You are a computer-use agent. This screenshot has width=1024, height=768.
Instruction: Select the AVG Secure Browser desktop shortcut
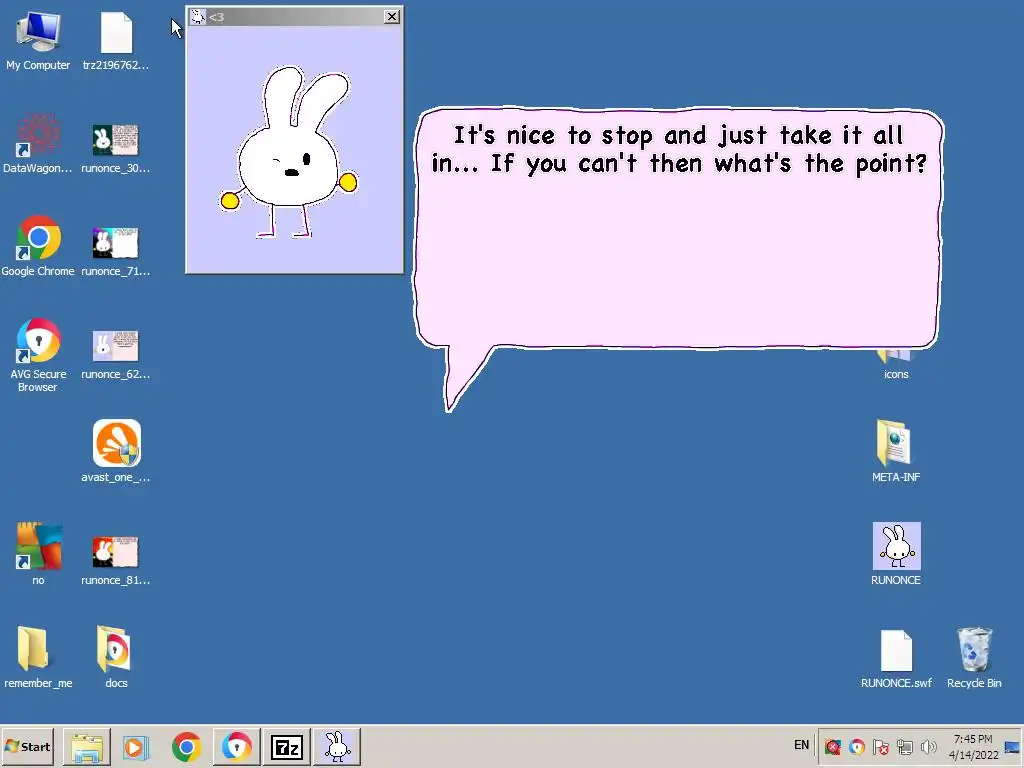[38, 356]
